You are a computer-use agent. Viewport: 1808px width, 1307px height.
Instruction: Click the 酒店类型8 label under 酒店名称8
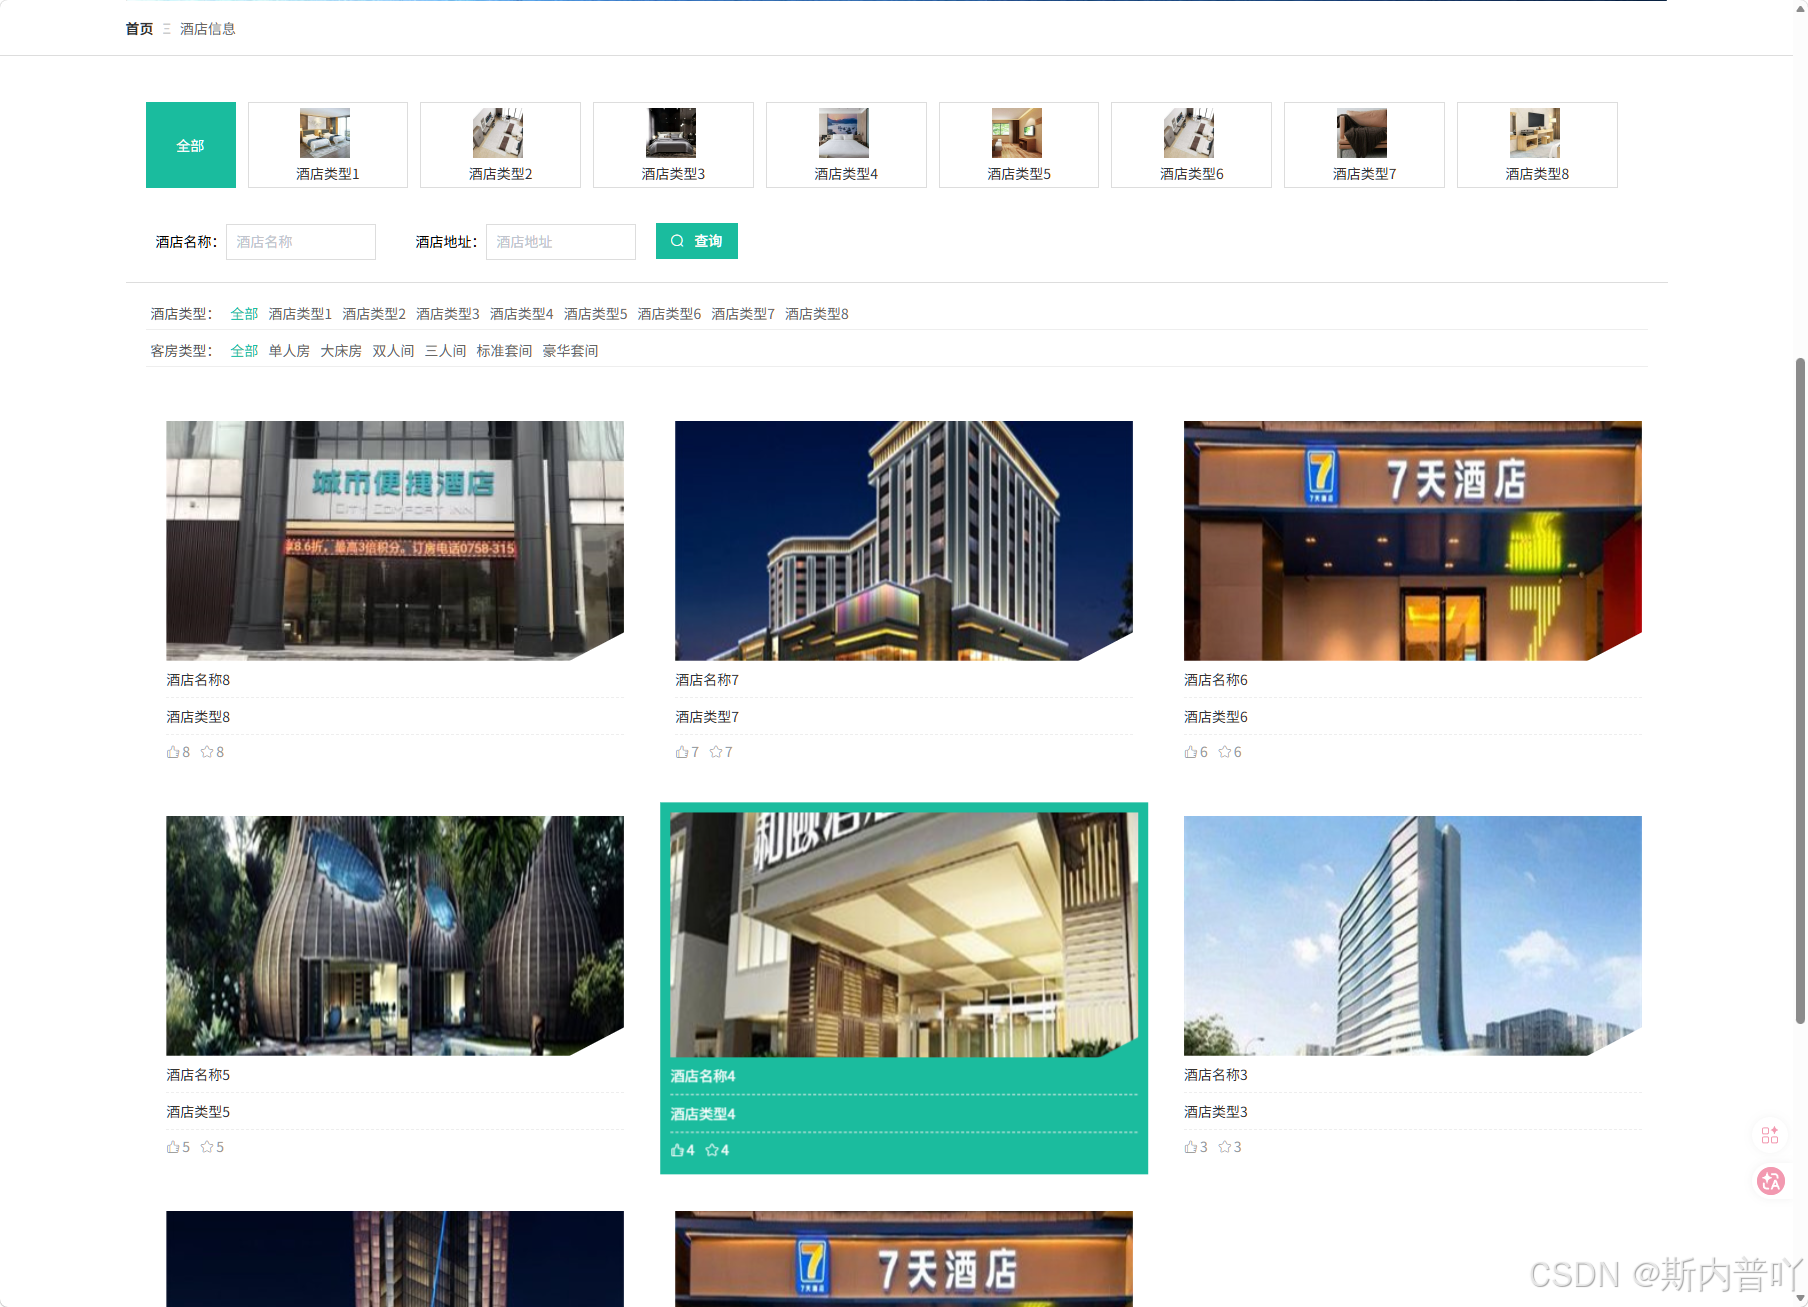198,717
